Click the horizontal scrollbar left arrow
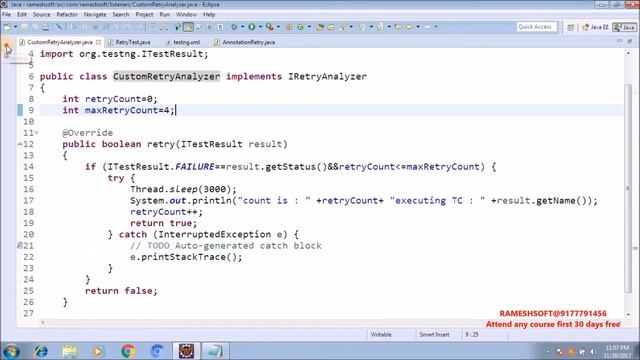The image size is (640, 360). point(42,322)
